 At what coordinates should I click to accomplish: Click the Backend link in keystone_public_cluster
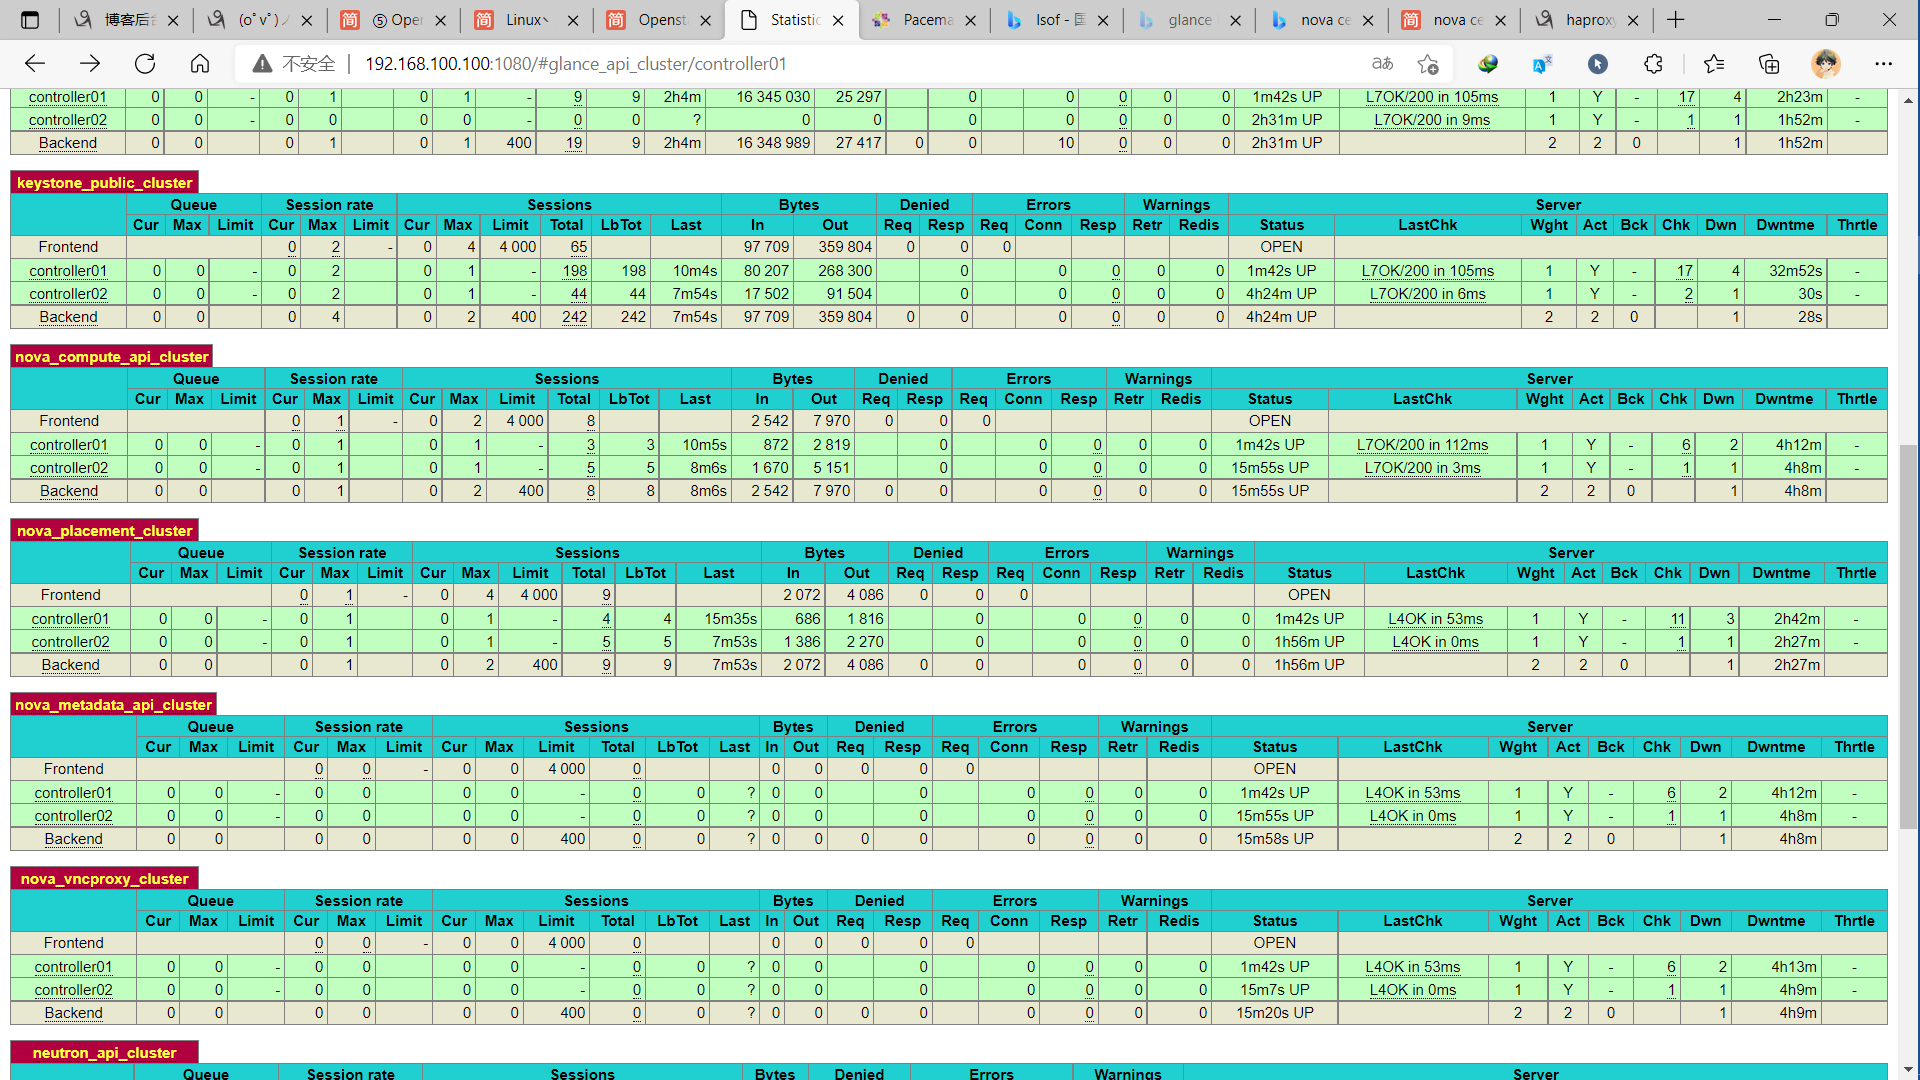(68, 317)
